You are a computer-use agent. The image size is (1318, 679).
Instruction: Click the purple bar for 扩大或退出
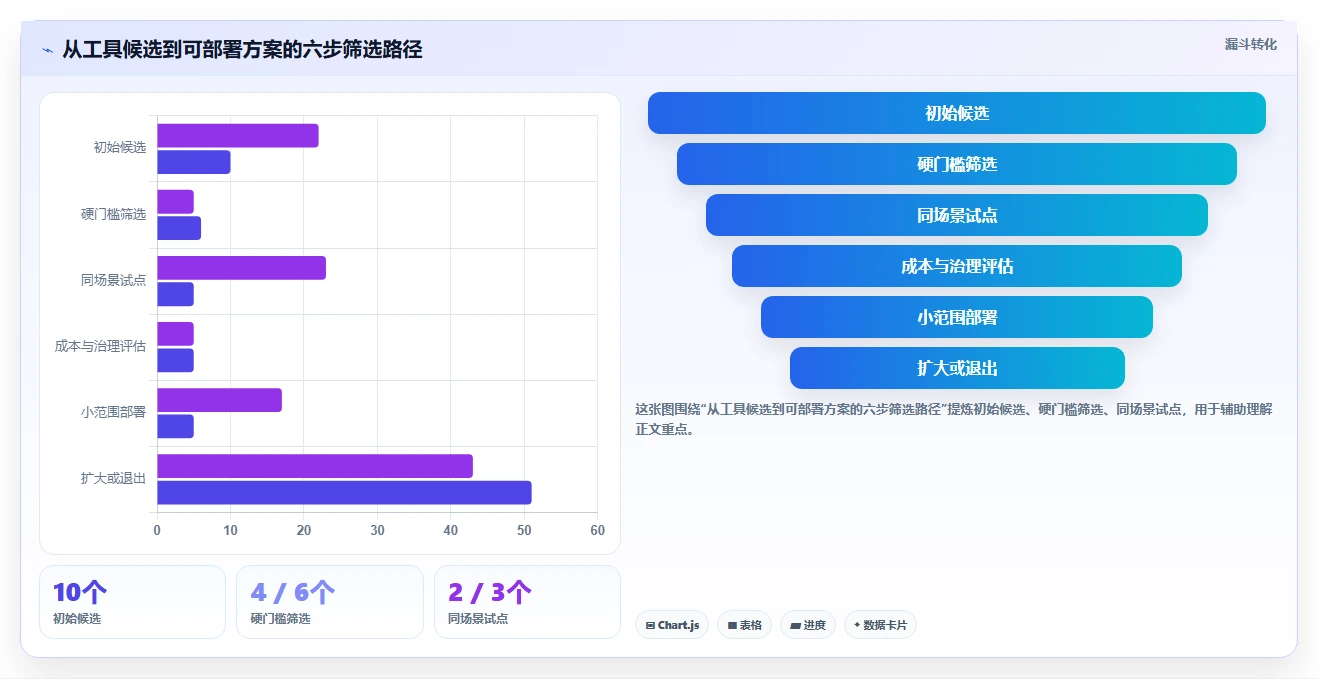315,466
